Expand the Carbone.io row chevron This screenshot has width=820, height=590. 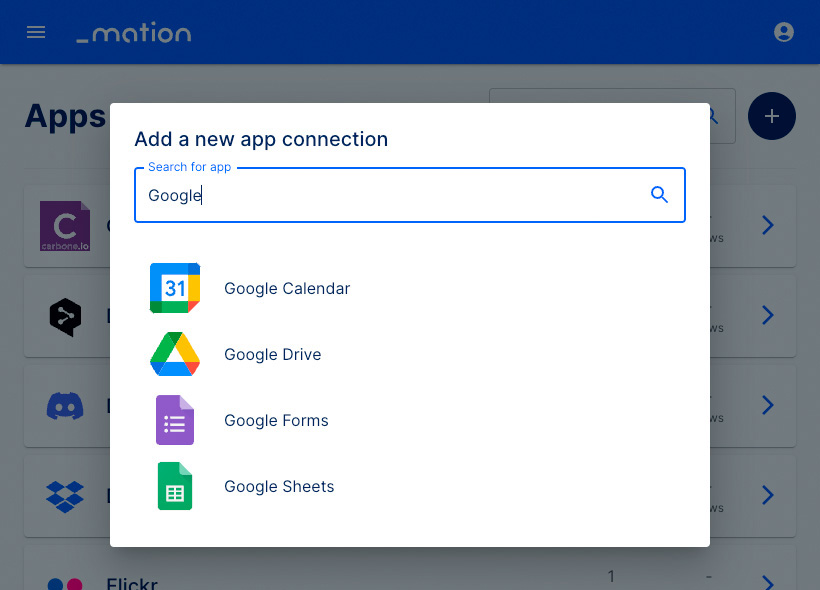[x=767, y=225]
